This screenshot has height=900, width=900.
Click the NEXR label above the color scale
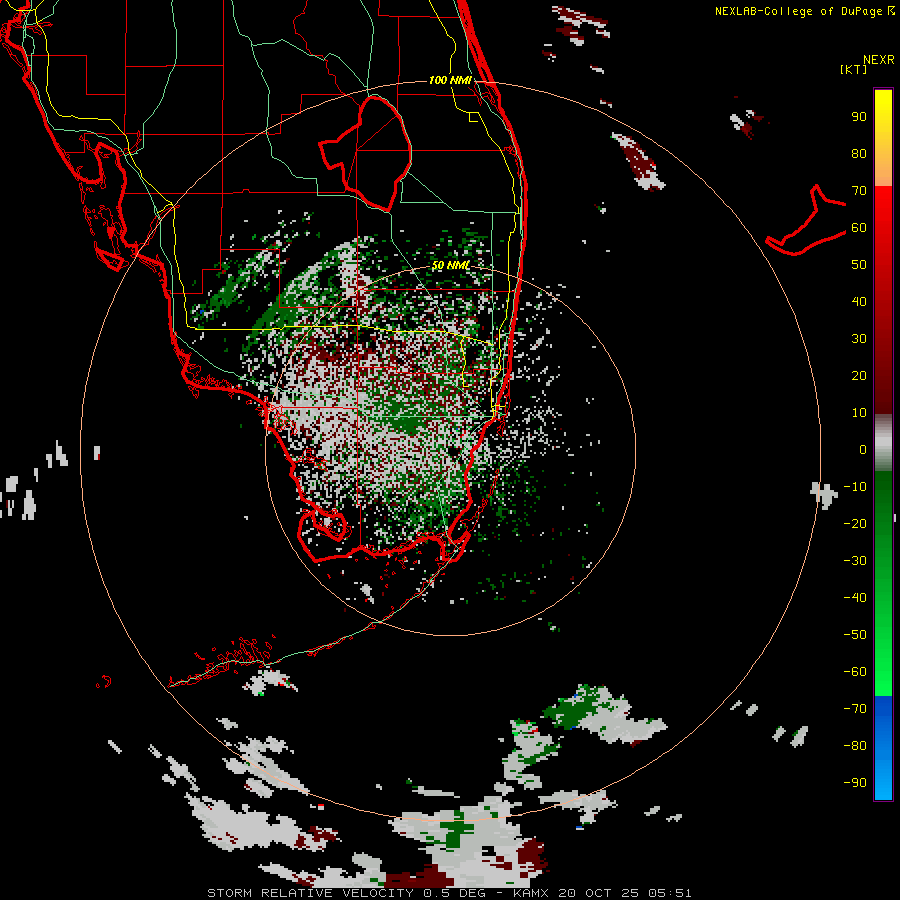coord(878,60)
